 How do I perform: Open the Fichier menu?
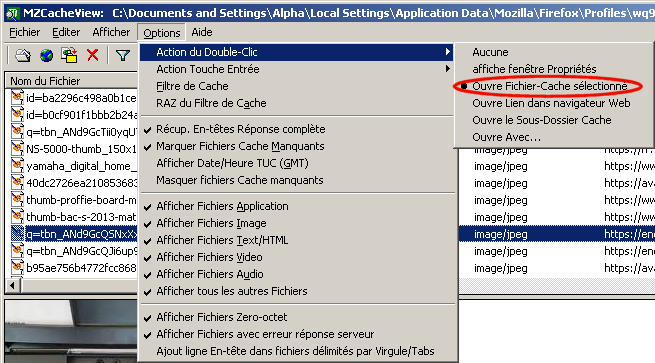coord(25,32)
